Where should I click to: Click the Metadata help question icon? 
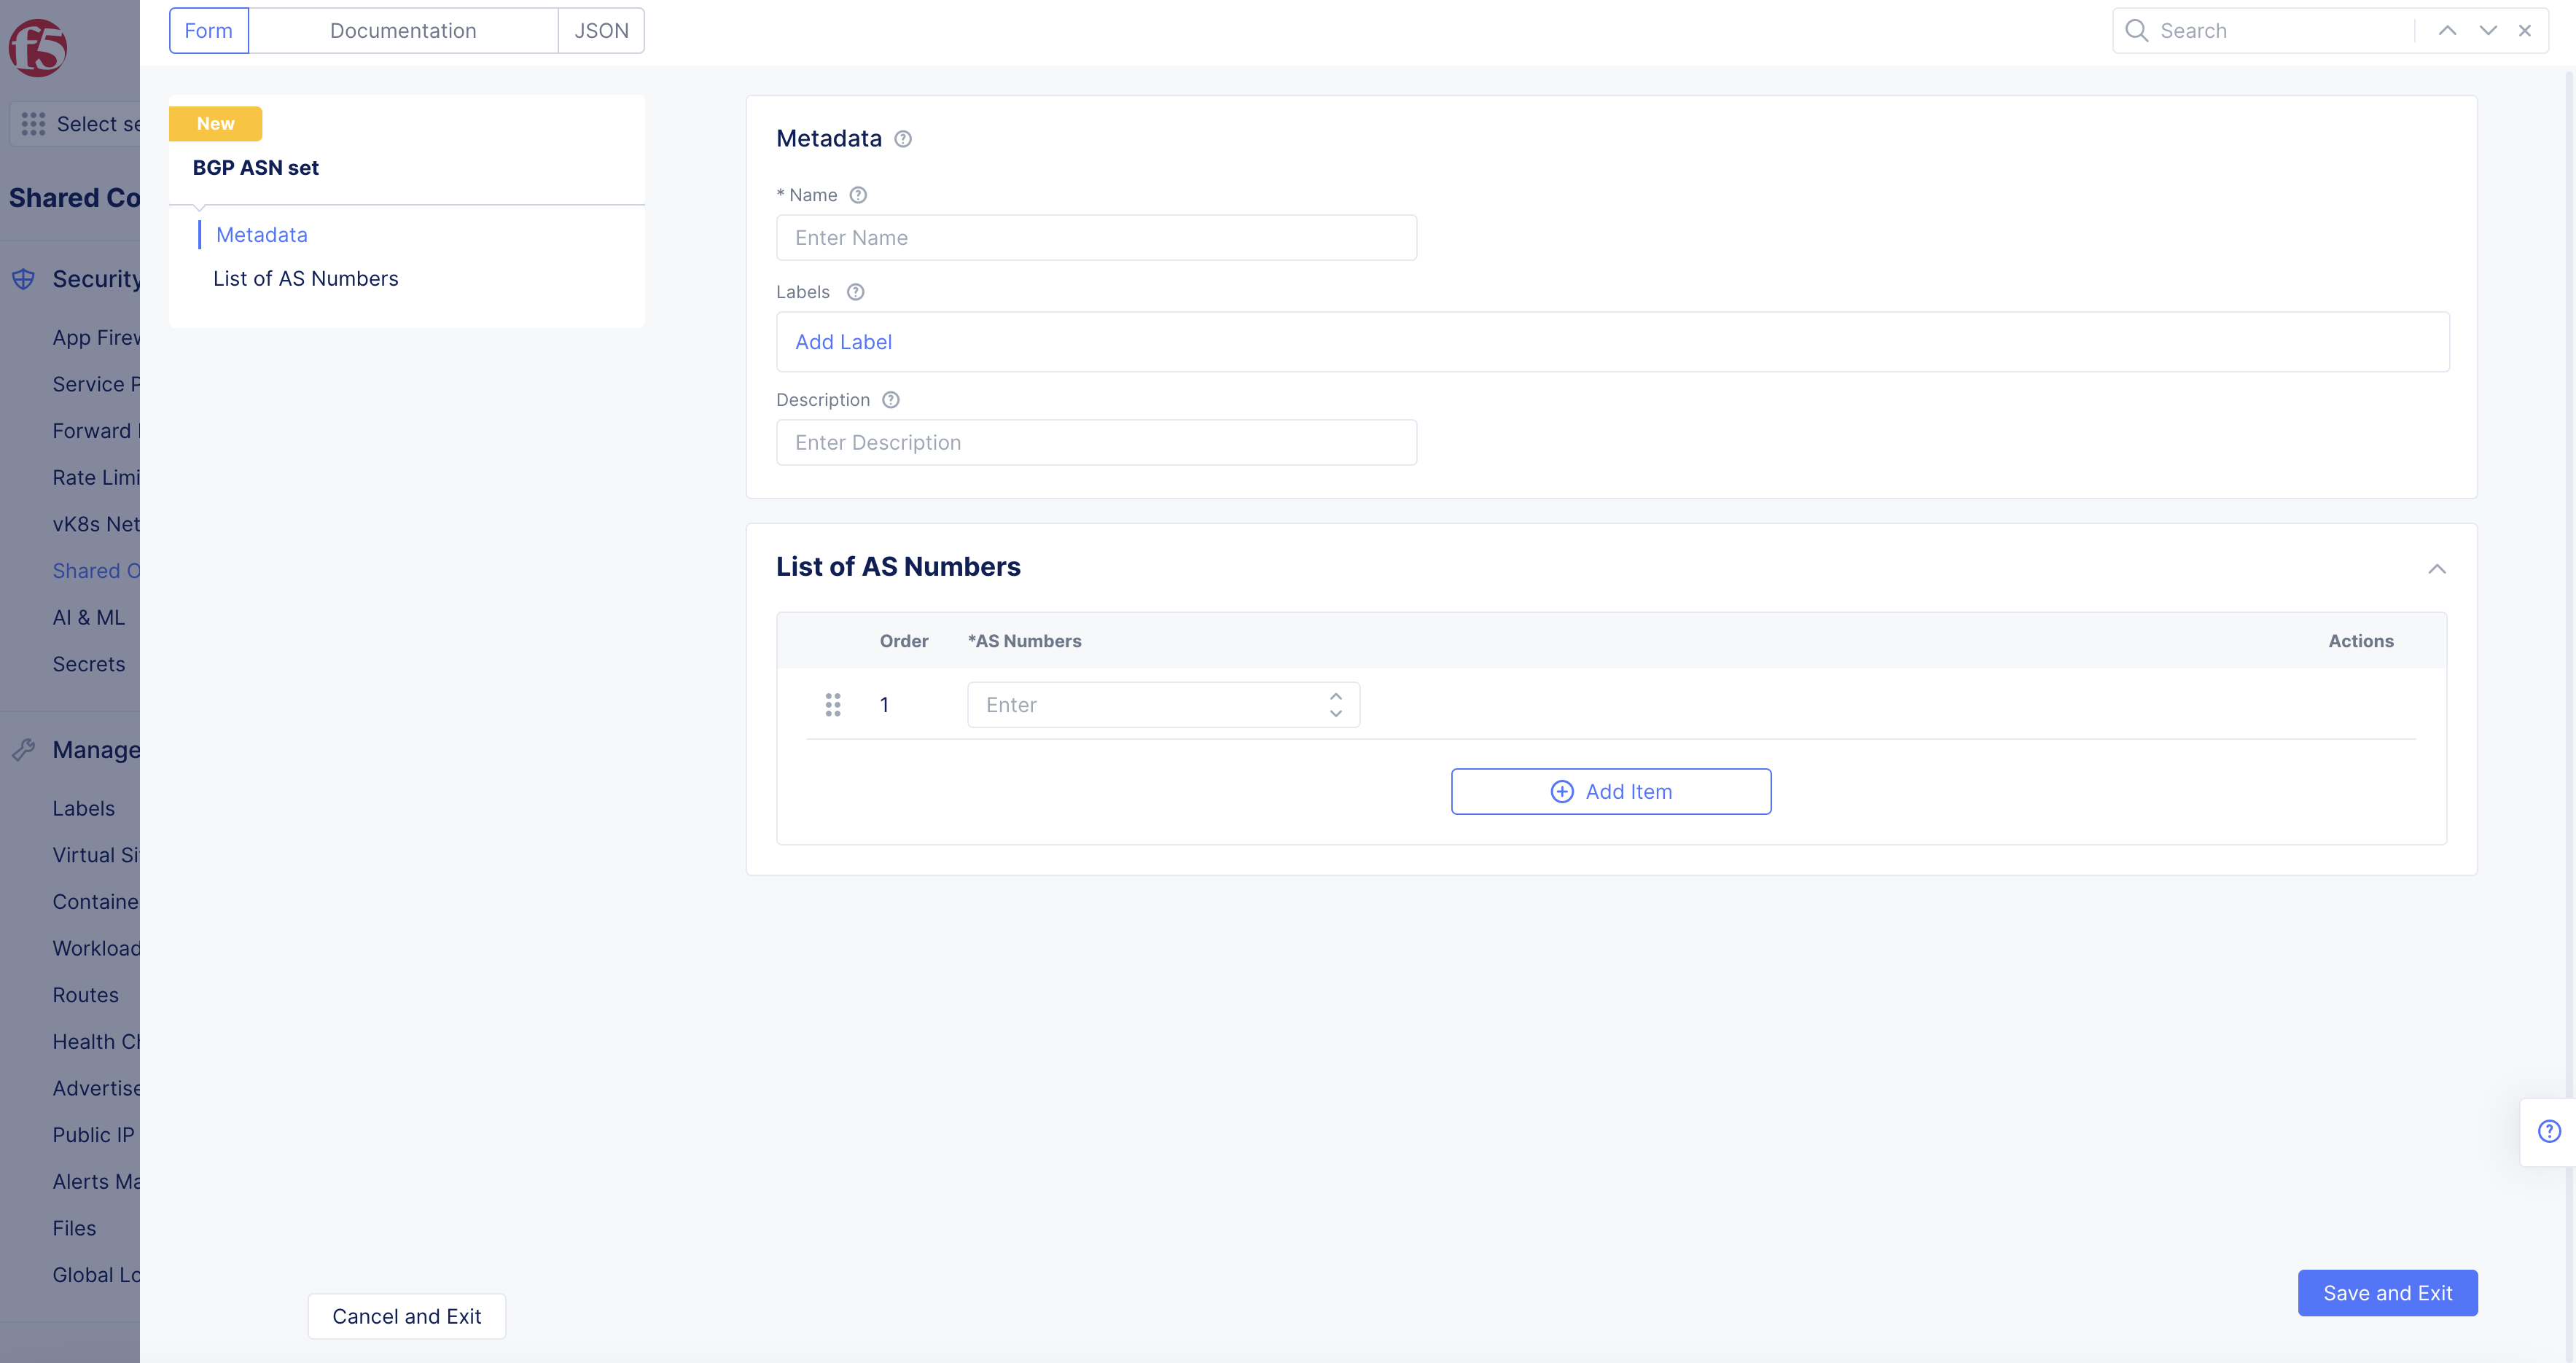point(903,139)
